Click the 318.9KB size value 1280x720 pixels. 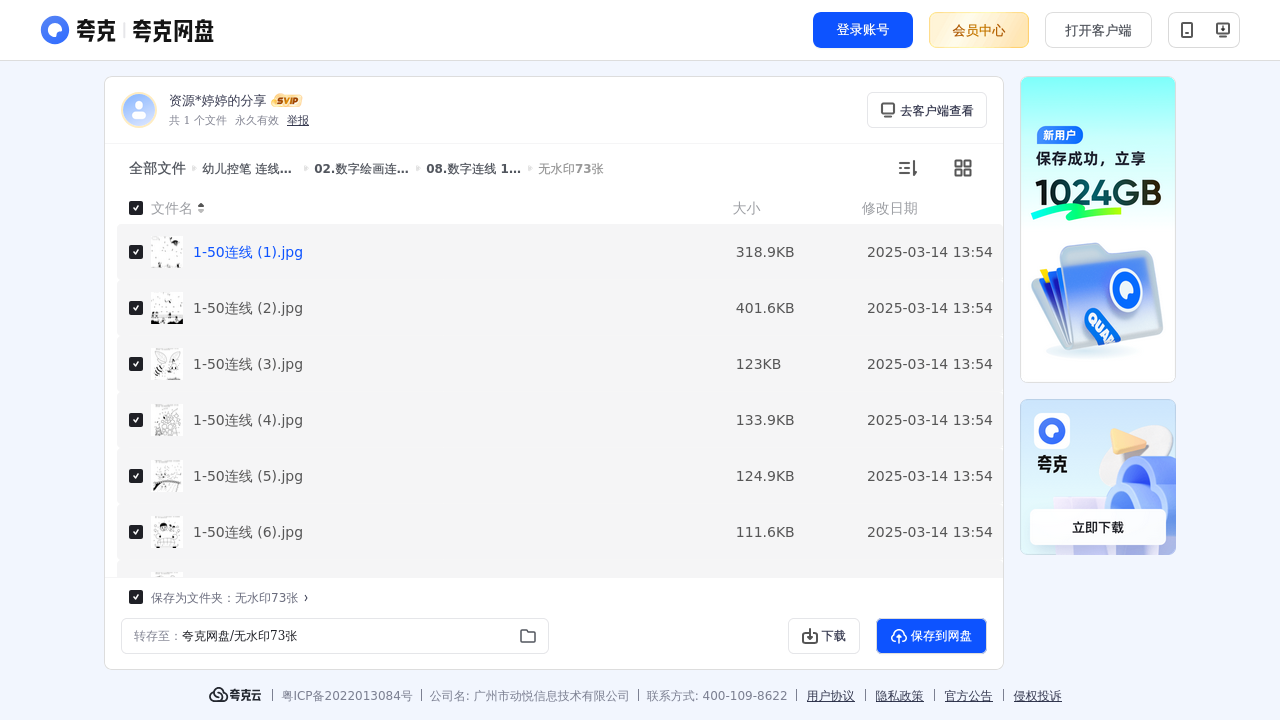point(765,252)
